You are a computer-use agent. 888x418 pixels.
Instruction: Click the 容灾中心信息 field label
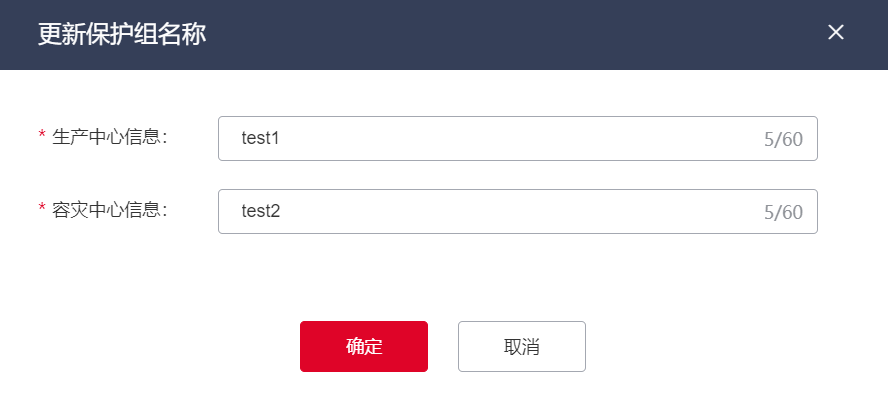pyautogui.click(x=109, y=209)
